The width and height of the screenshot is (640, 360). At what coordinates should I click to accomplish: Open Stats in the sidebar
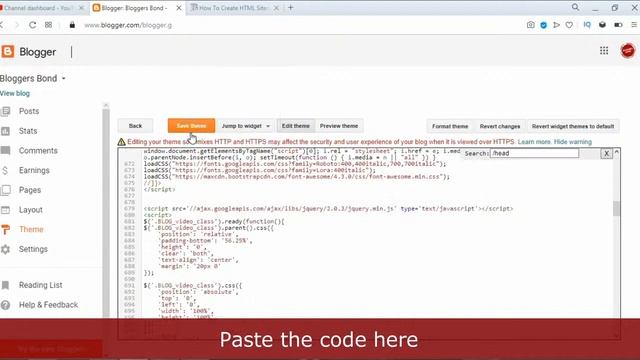coord(28,131)
